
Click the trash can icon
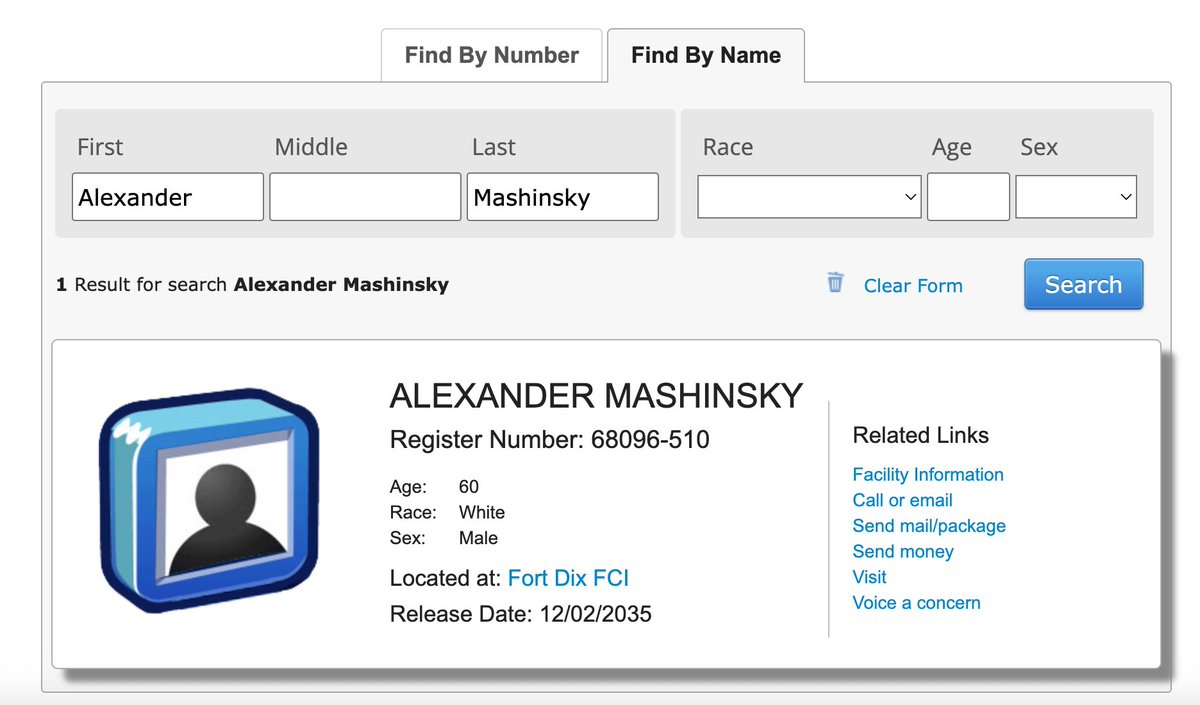pyautogui.click(x=835, y=283)
